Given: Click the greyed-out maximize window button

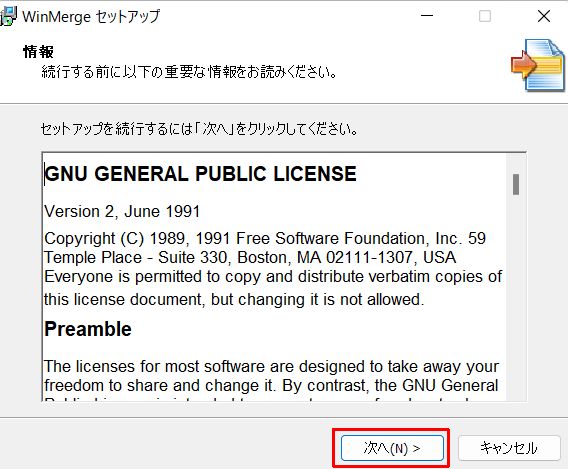Looking at the screenshot, I should 485,16.
